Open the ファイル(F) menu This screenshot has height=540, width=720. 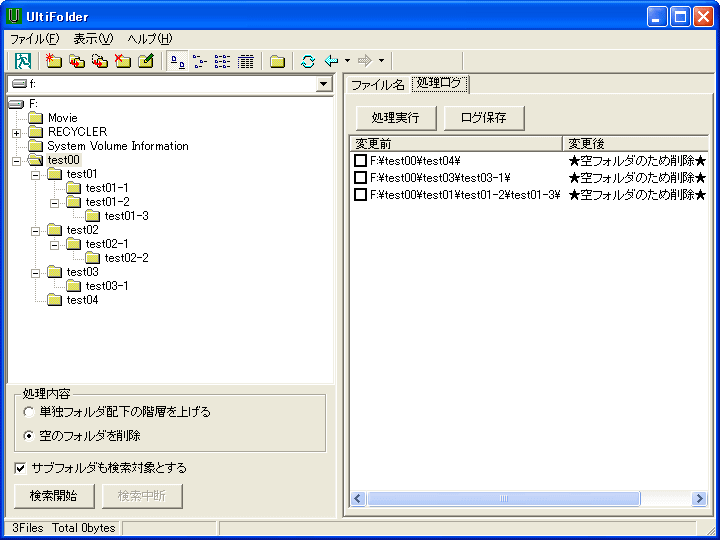(x=35, y=38)
